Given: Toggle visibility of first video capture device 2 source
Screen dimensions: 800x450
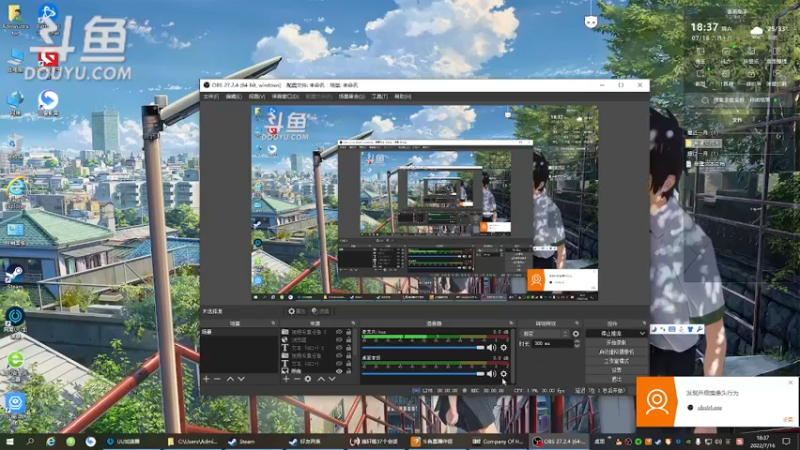Looking at the screenshot, I should [x=339, y=332].
